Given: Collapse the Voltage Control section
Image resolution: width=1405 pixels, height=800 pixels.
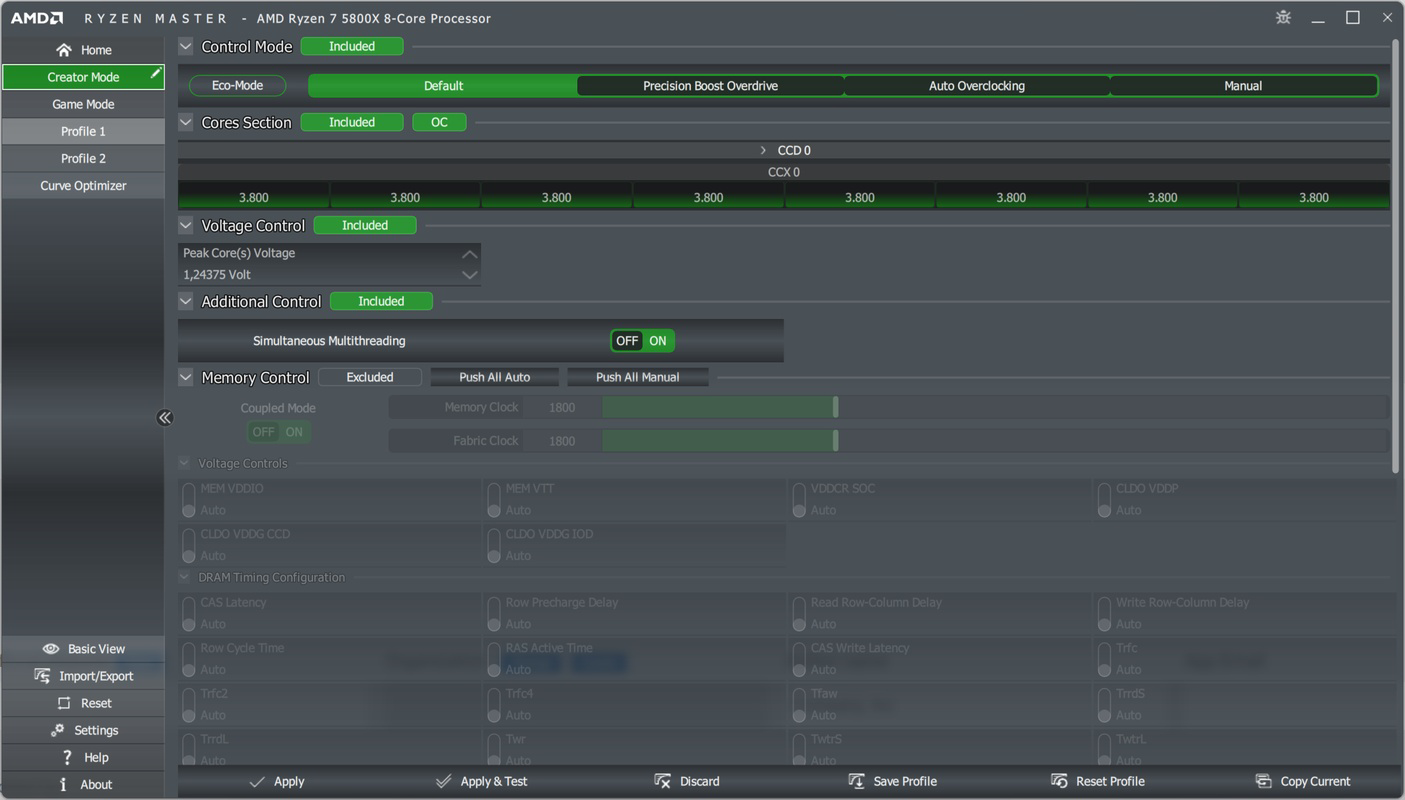Looking at the screenshot, I should click(x=186, y=225).
